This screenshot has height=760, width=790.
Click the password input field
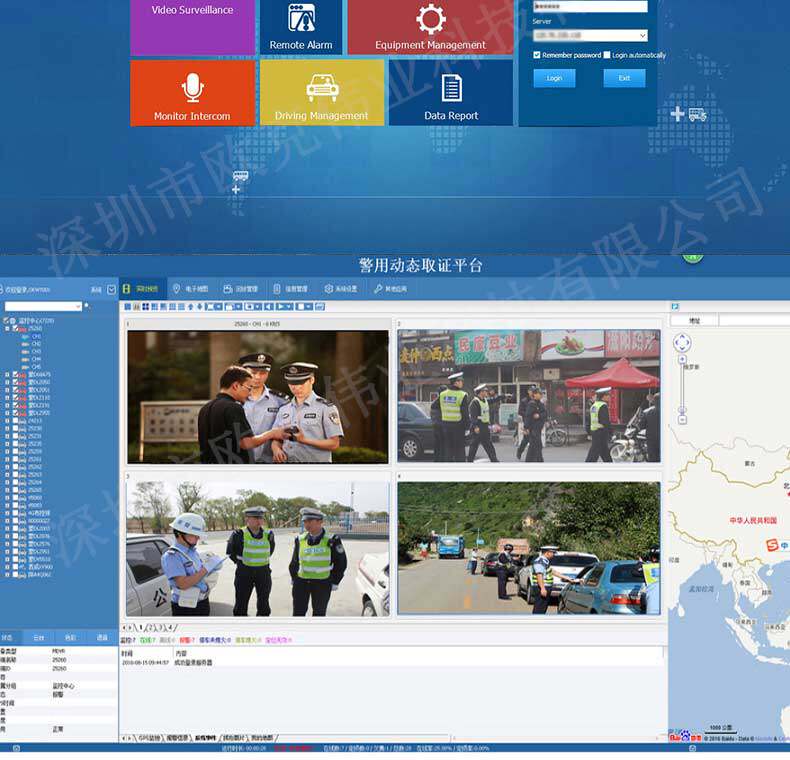click(590, 6)
